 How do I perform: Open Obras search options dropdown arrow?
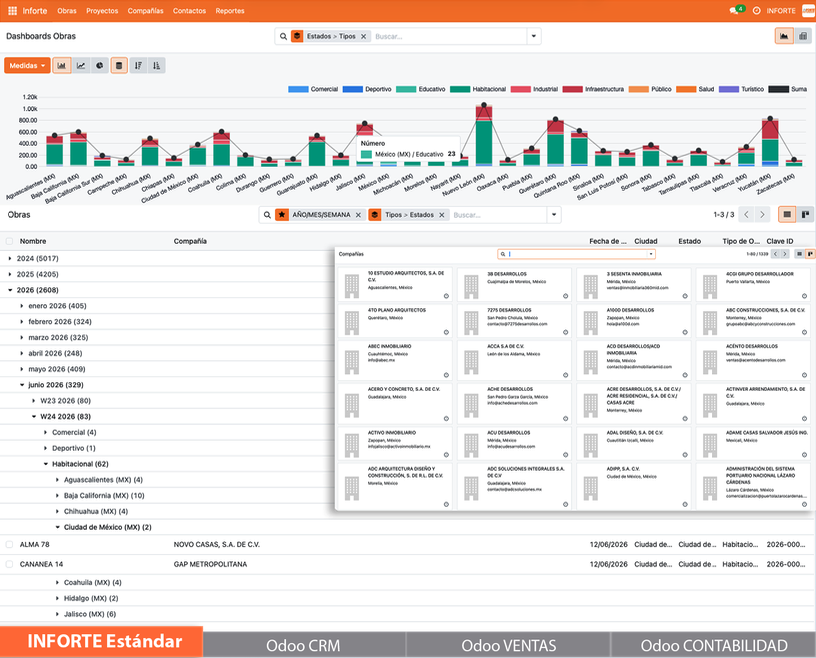coord(554,215)
